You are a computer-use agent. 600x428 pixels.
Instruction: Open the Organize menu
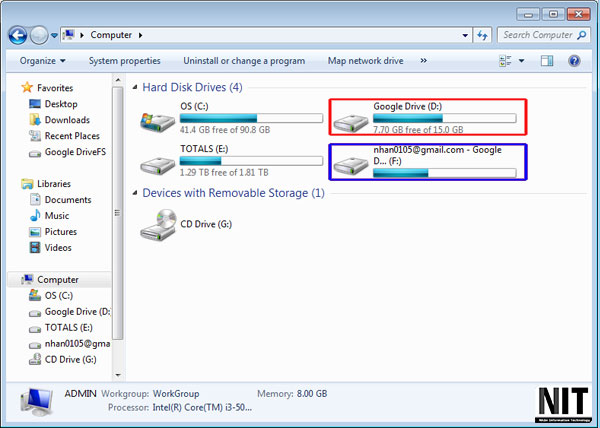(42, 61)
